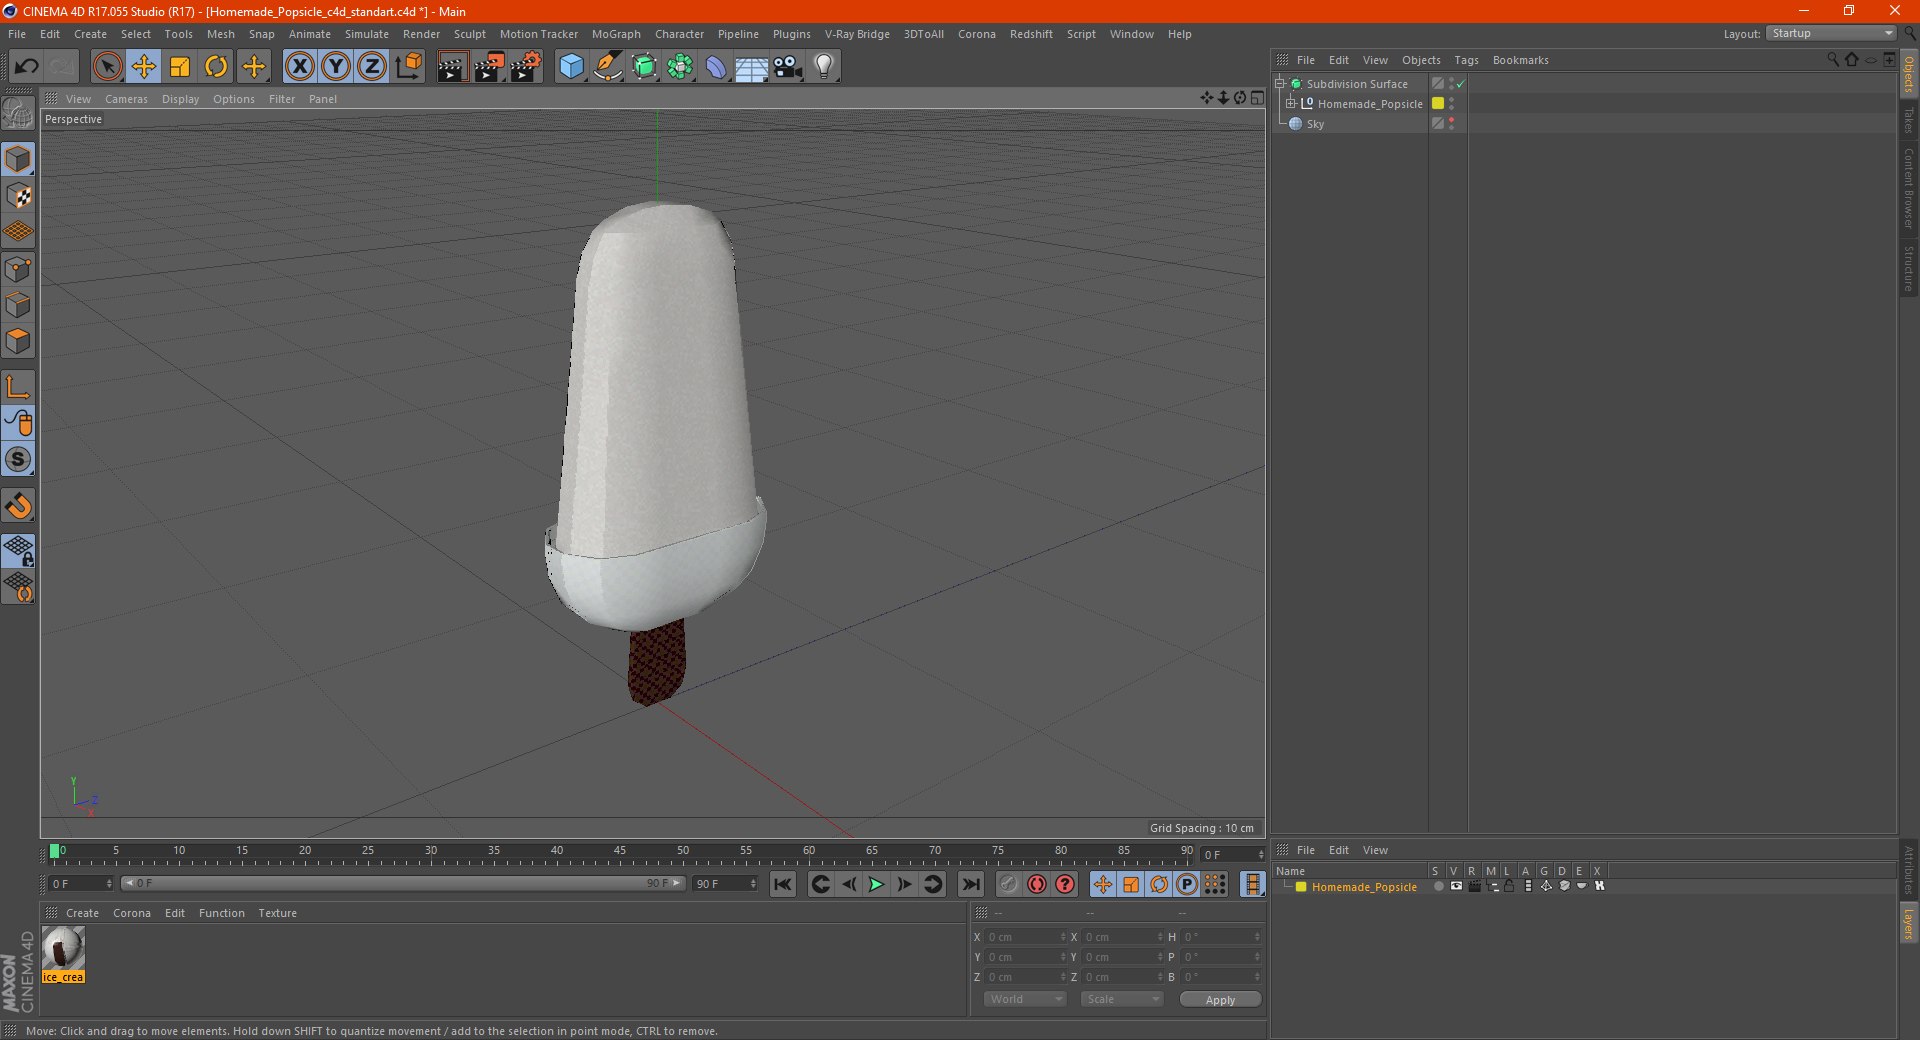Switch to Model mode

[18, 160]
